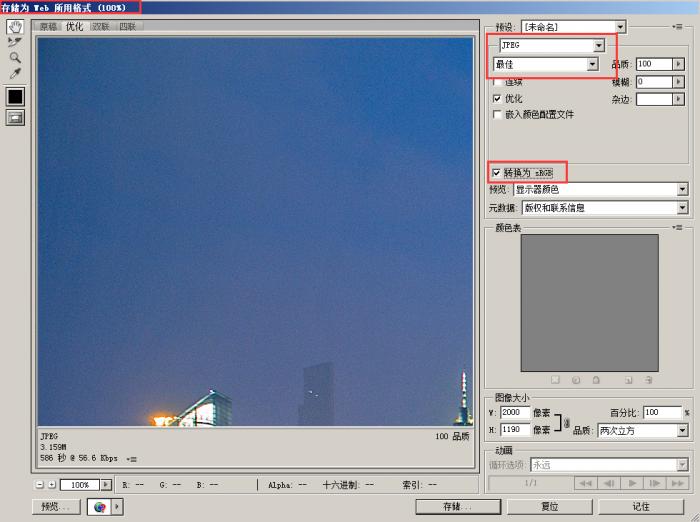The height and width of the screenshot is (522, 700).
Task: Click the 百分比 percent field
Action: click(662, 412)
